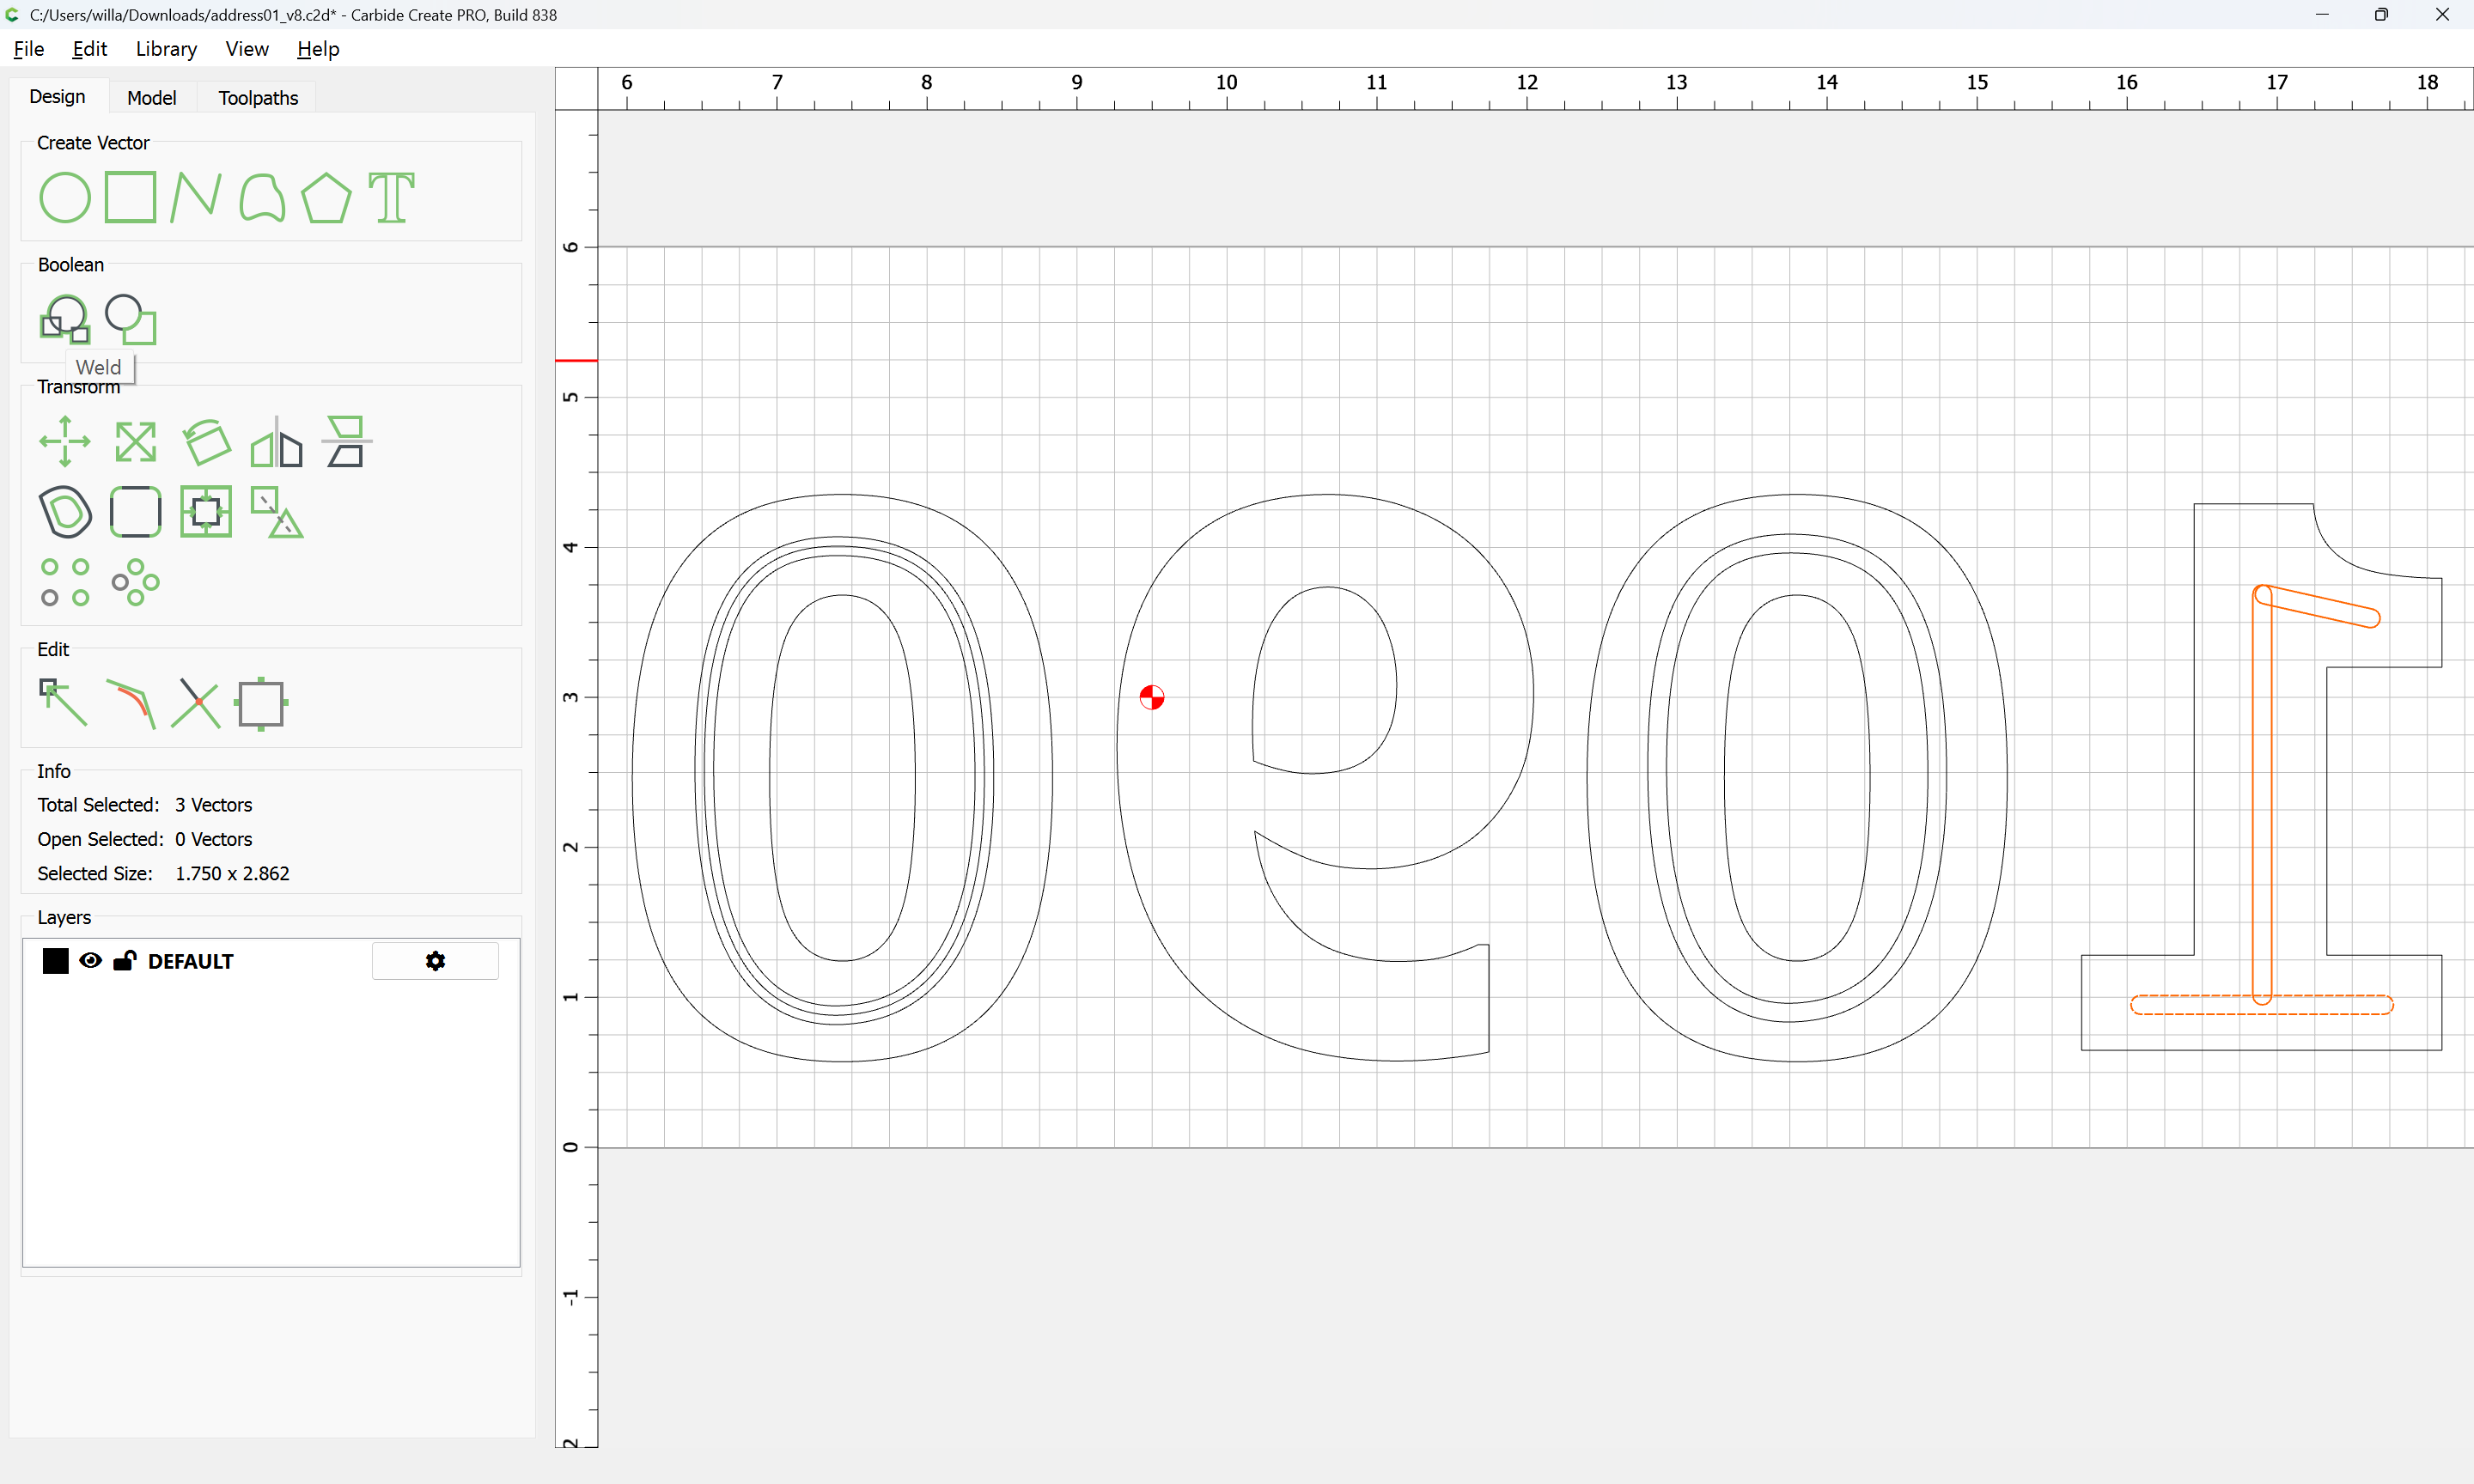
Task: Activate the Move transform tool
Action: [x=65, y=441]
